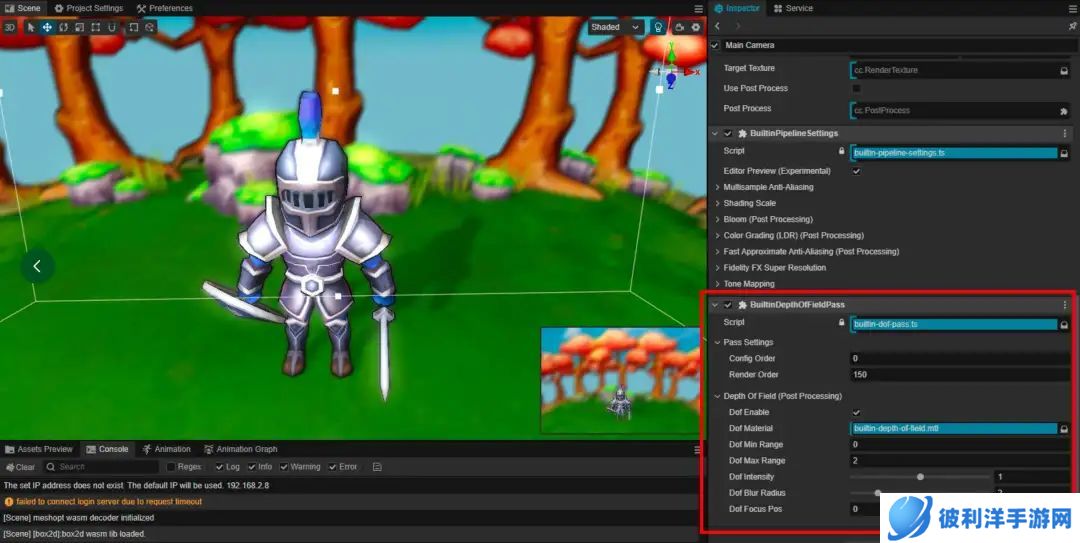Select the Move gizmo tool
This screenshot has width=1080, height=543.
click(47, 28)
